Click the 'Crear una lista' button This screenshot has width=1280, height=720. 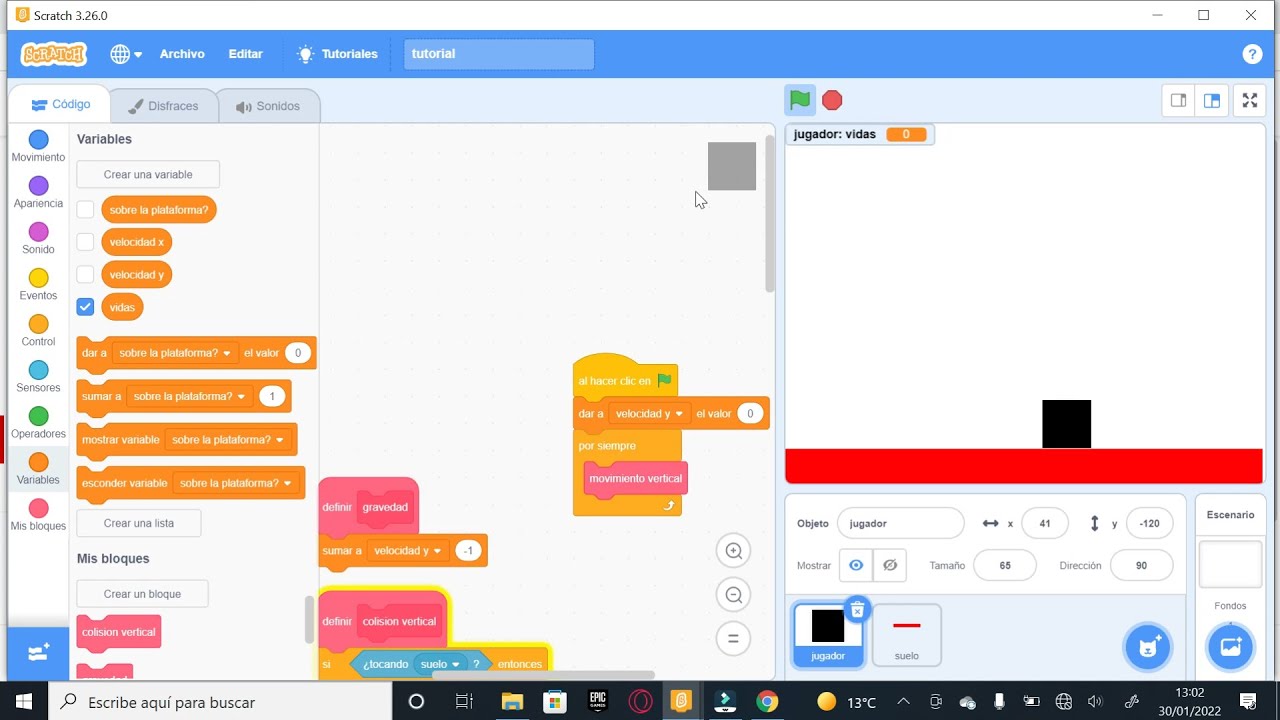(x=139, y=523)
